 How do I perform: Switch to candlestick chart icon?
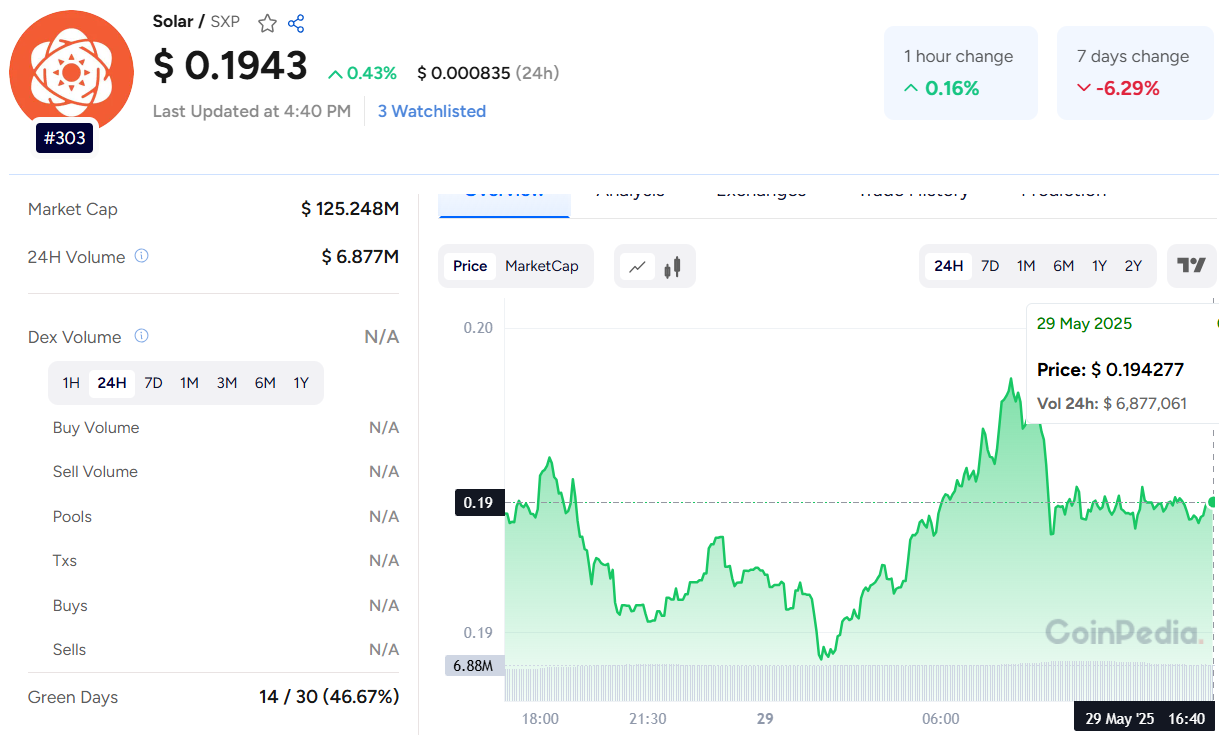(673, 266)
